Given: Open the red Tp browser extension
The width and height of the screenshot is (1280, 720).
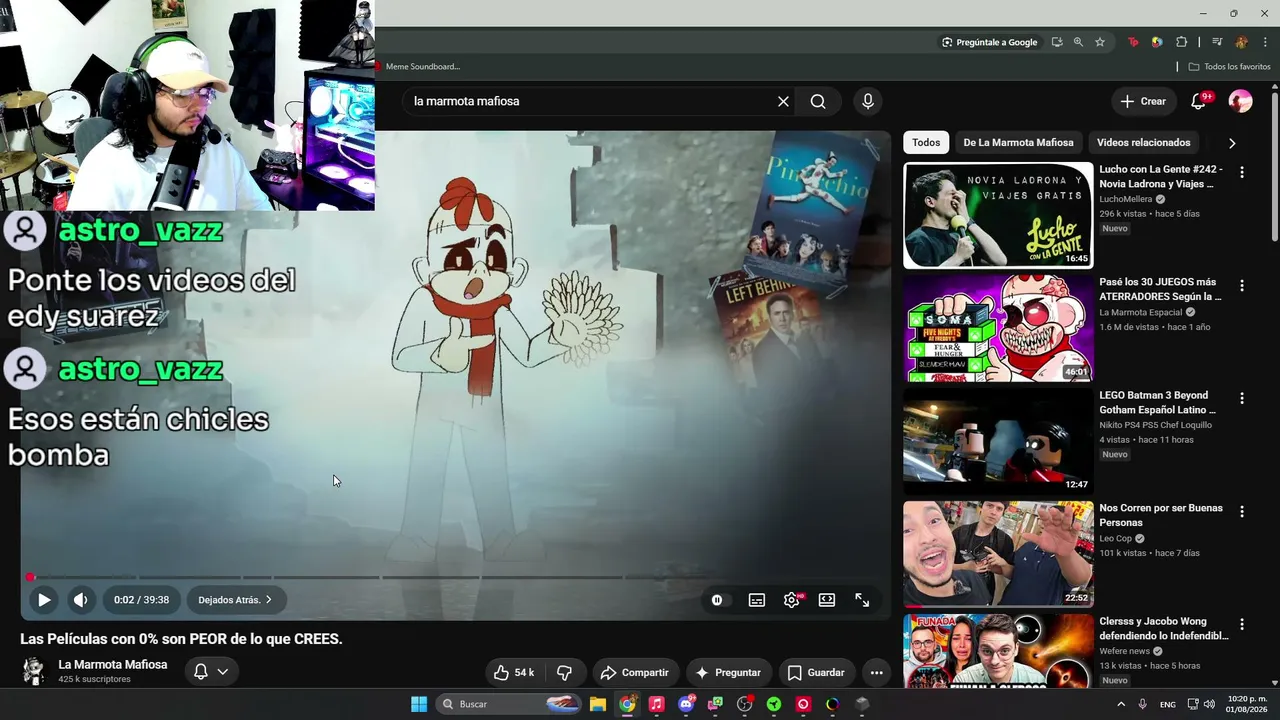Looking at the screenshot, I should point(1133,42).
